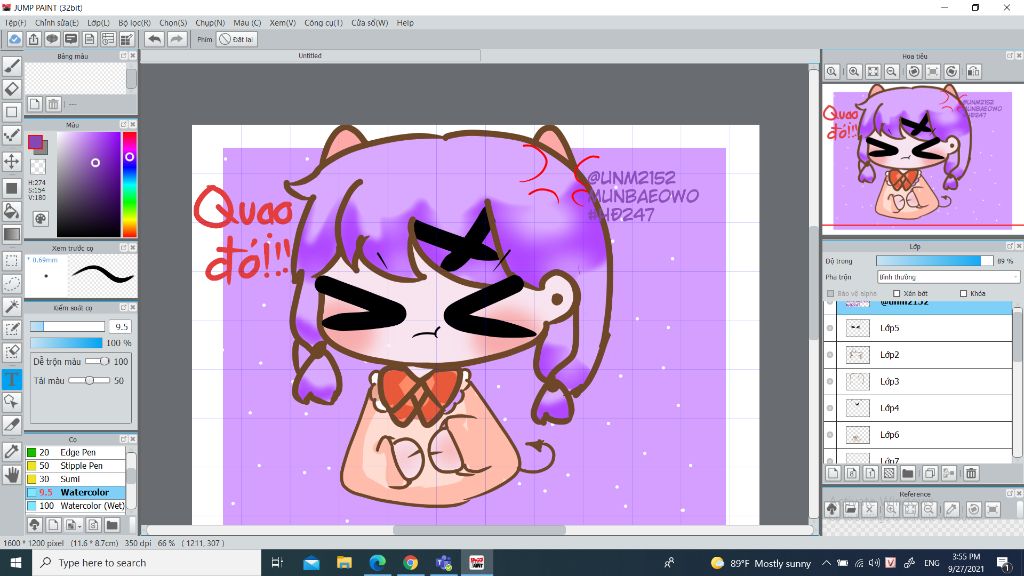Select the transparent color swatch
Image resolution: width=1024 pixels, height=576 pixels.
(x=39, y=167)
